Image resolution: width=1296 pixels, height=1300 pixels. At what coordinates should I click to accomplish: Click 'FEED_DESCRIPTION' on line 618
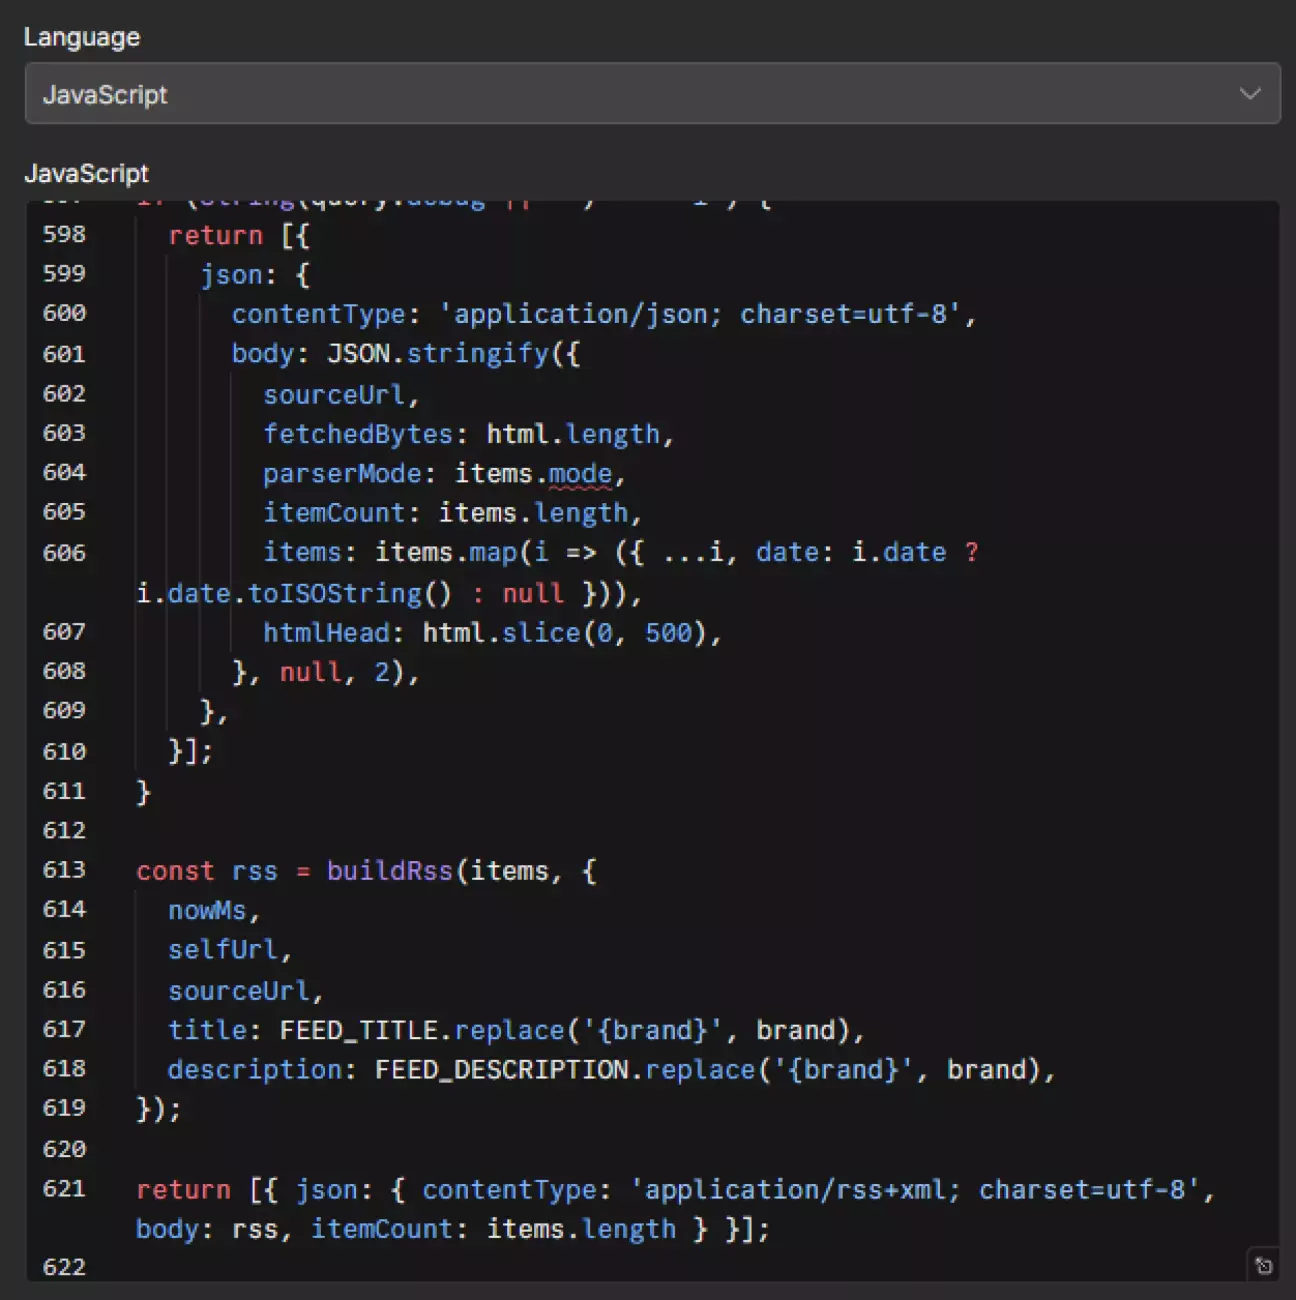pos(502,1070)
